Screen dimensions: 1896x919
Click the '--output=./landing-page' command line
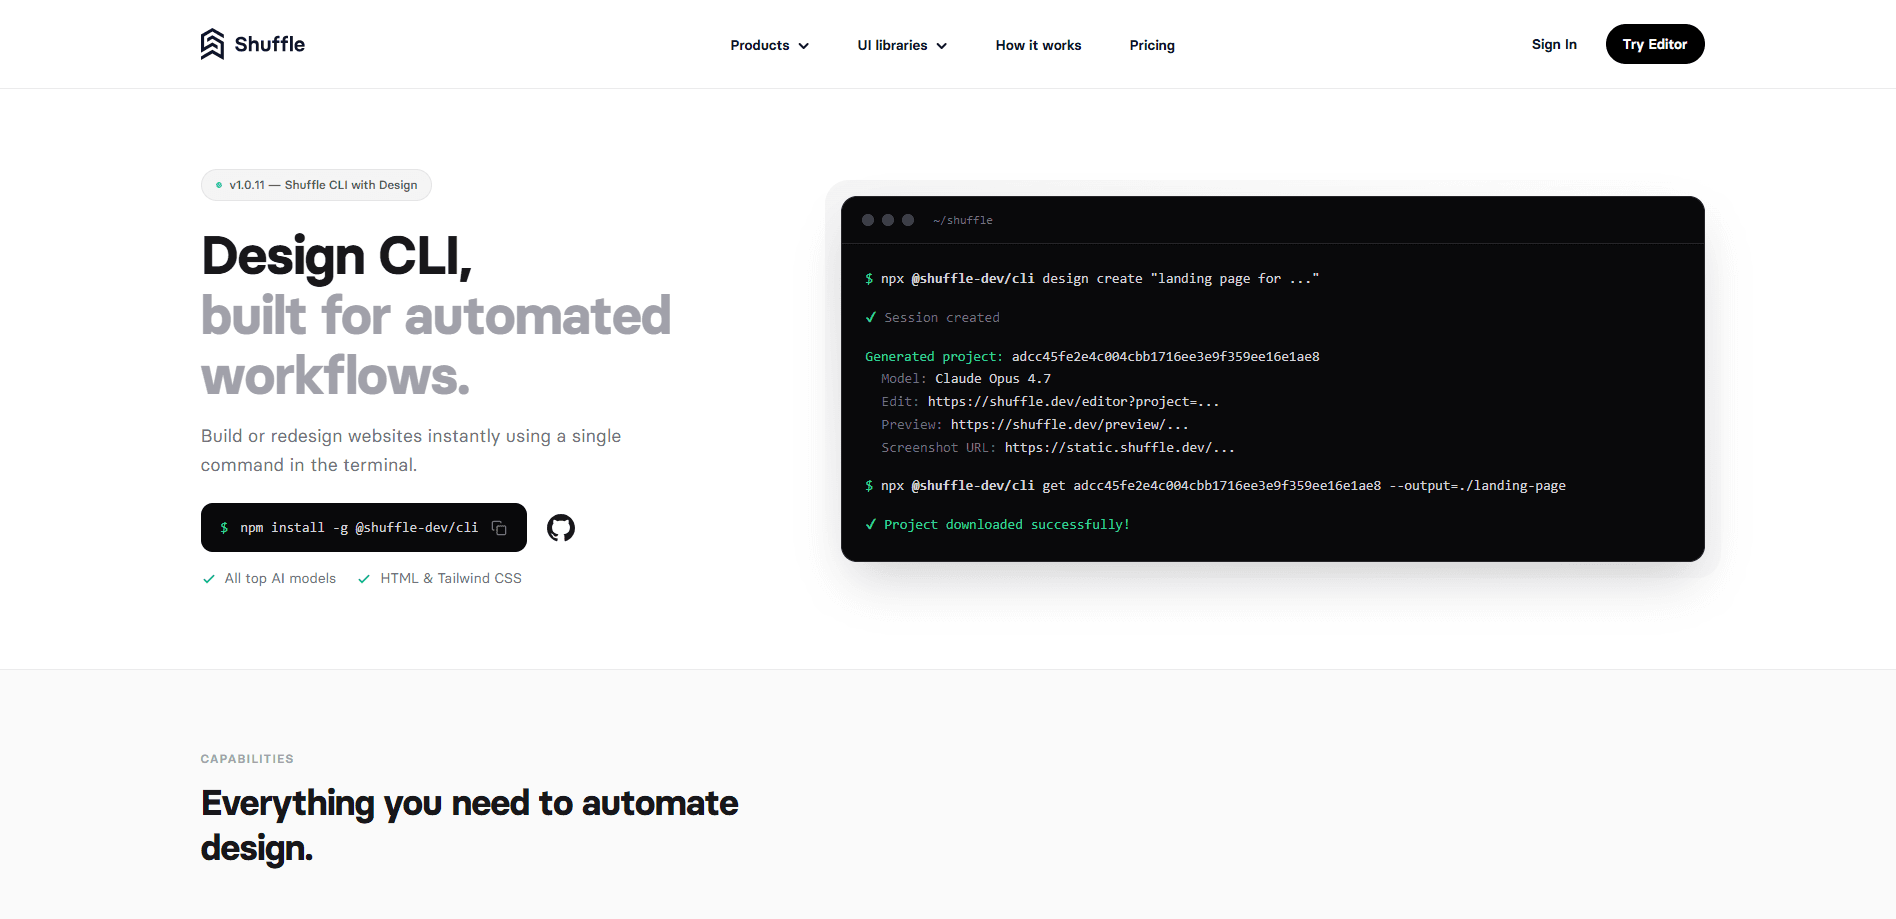(1215, 486)
